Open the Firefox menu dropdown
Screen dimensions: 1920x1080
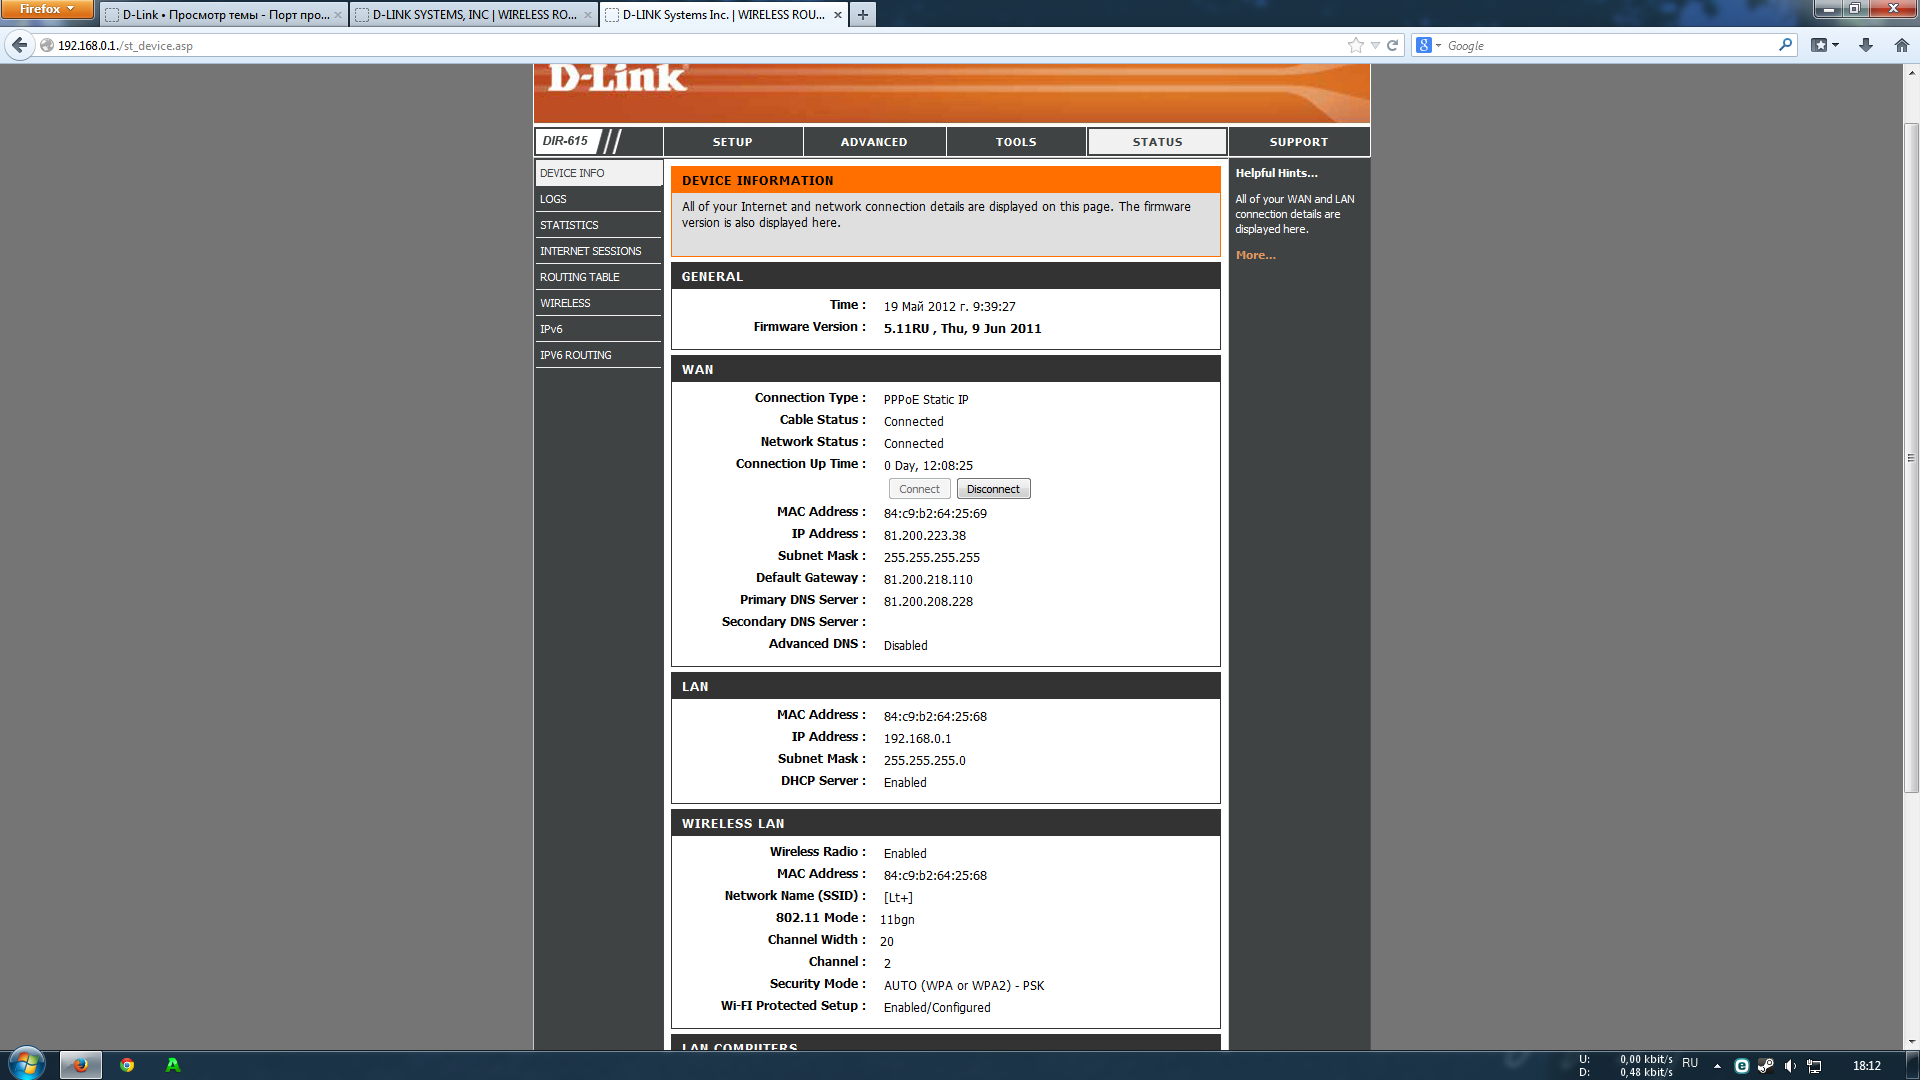(46, 9)
